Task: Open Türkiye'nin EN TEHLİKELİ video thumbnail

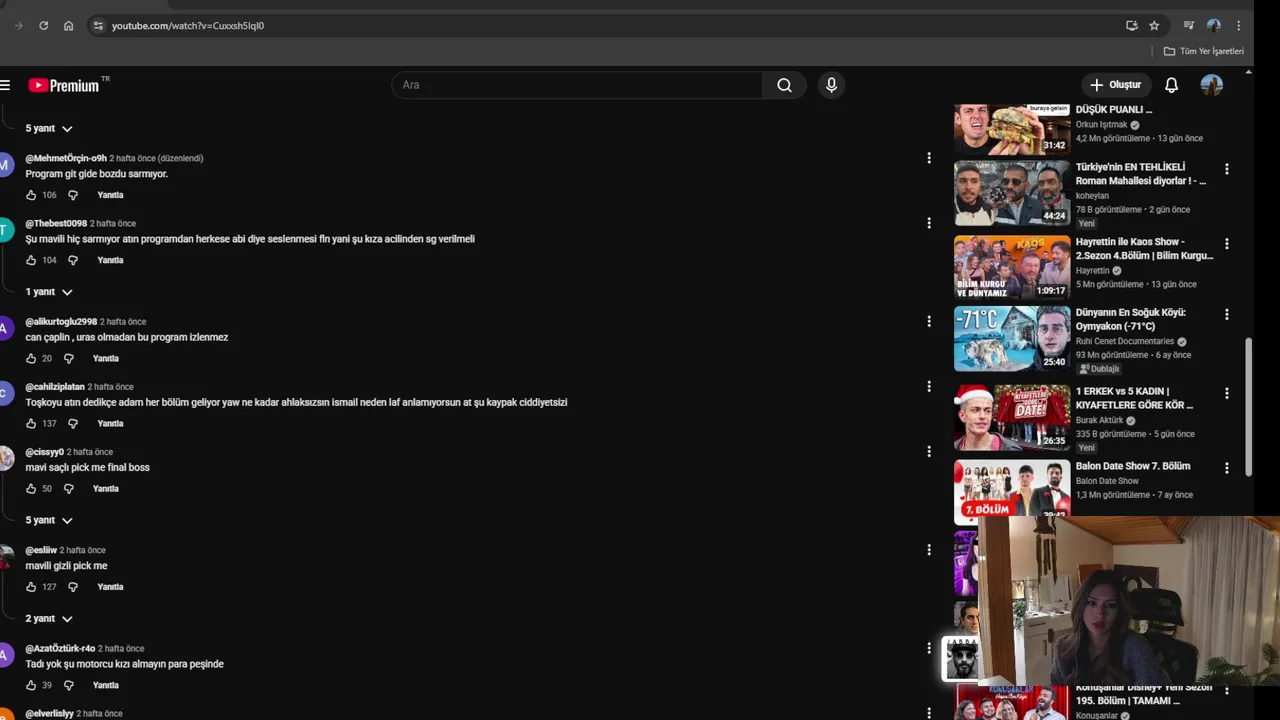Action: (1012, 193)
